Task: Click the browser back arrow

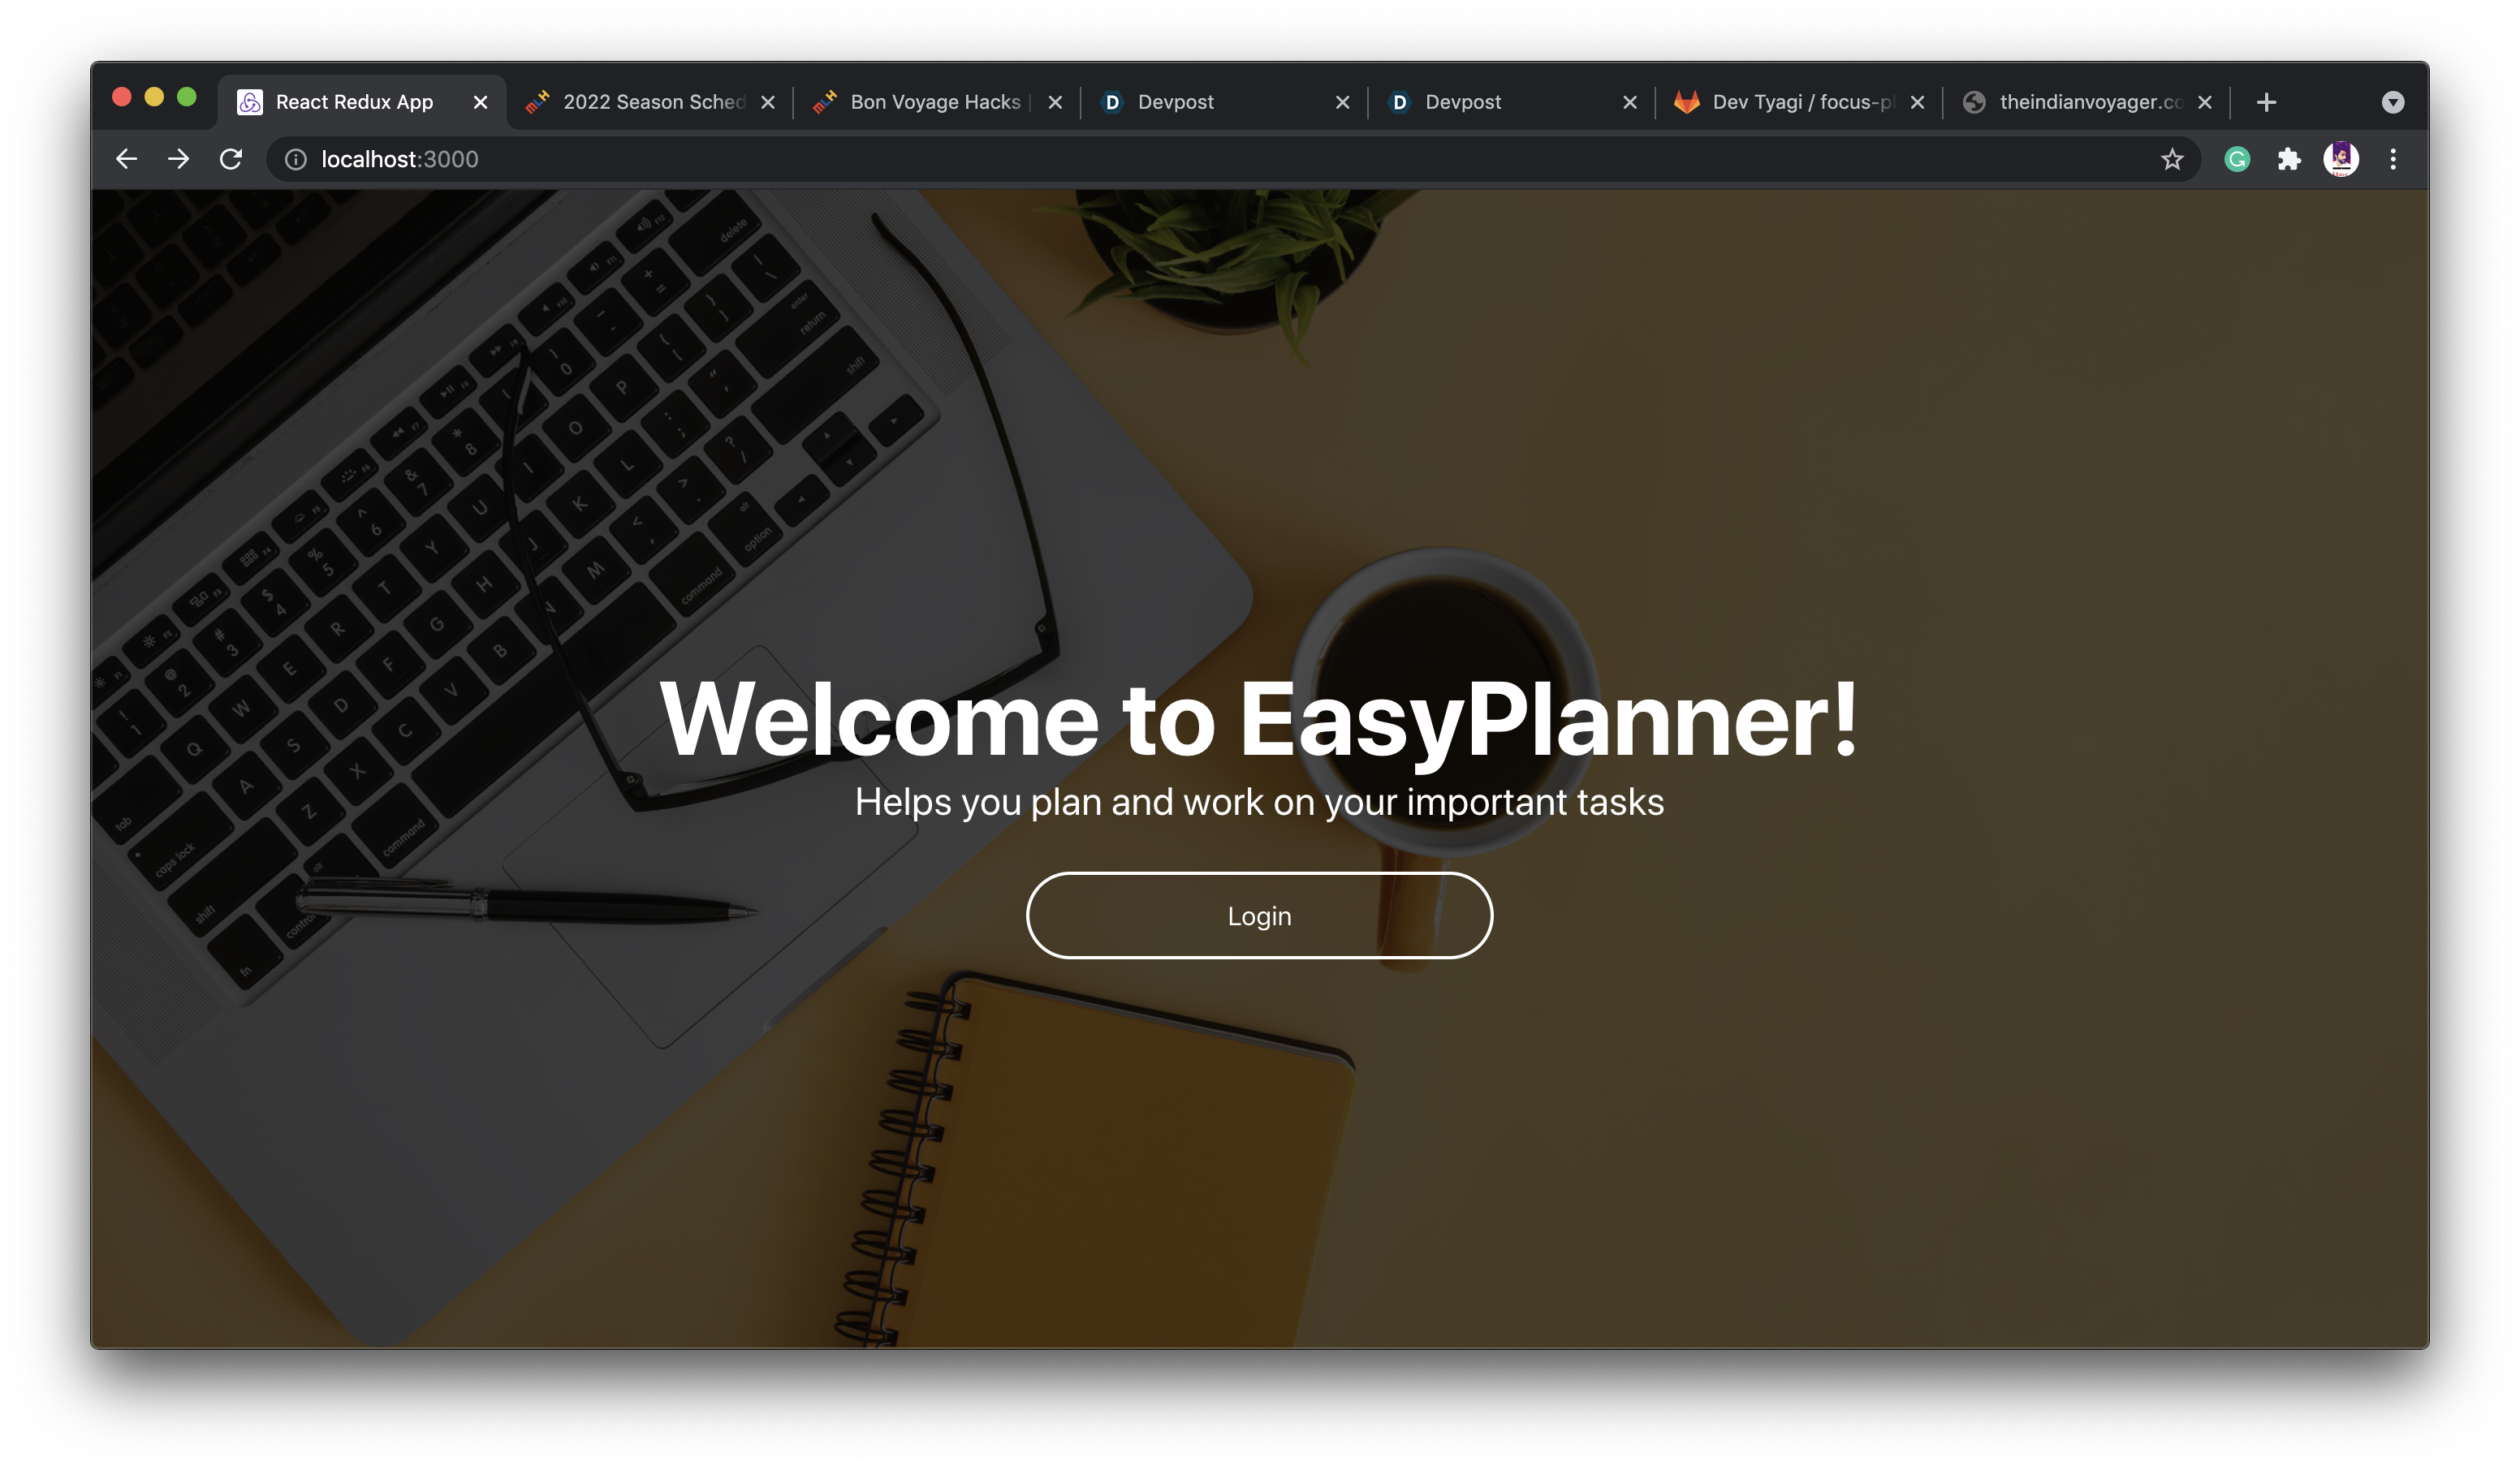Action: (126, 159)
